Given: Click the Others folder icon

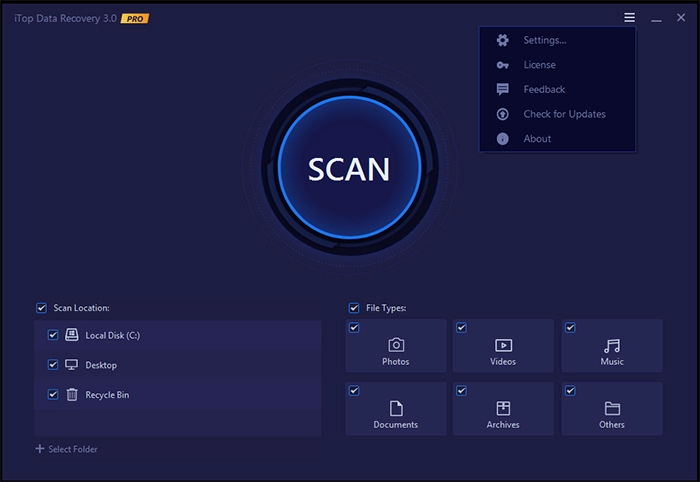Looking at the screenshot, I should (612, 408).
